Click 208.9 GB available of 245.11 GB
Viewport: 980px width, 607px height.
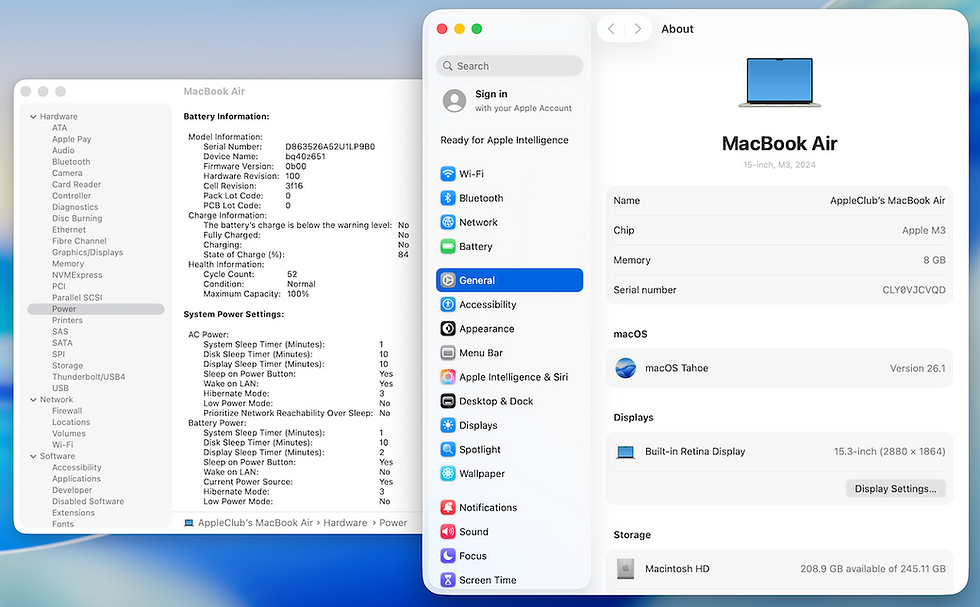pos(873,569)
